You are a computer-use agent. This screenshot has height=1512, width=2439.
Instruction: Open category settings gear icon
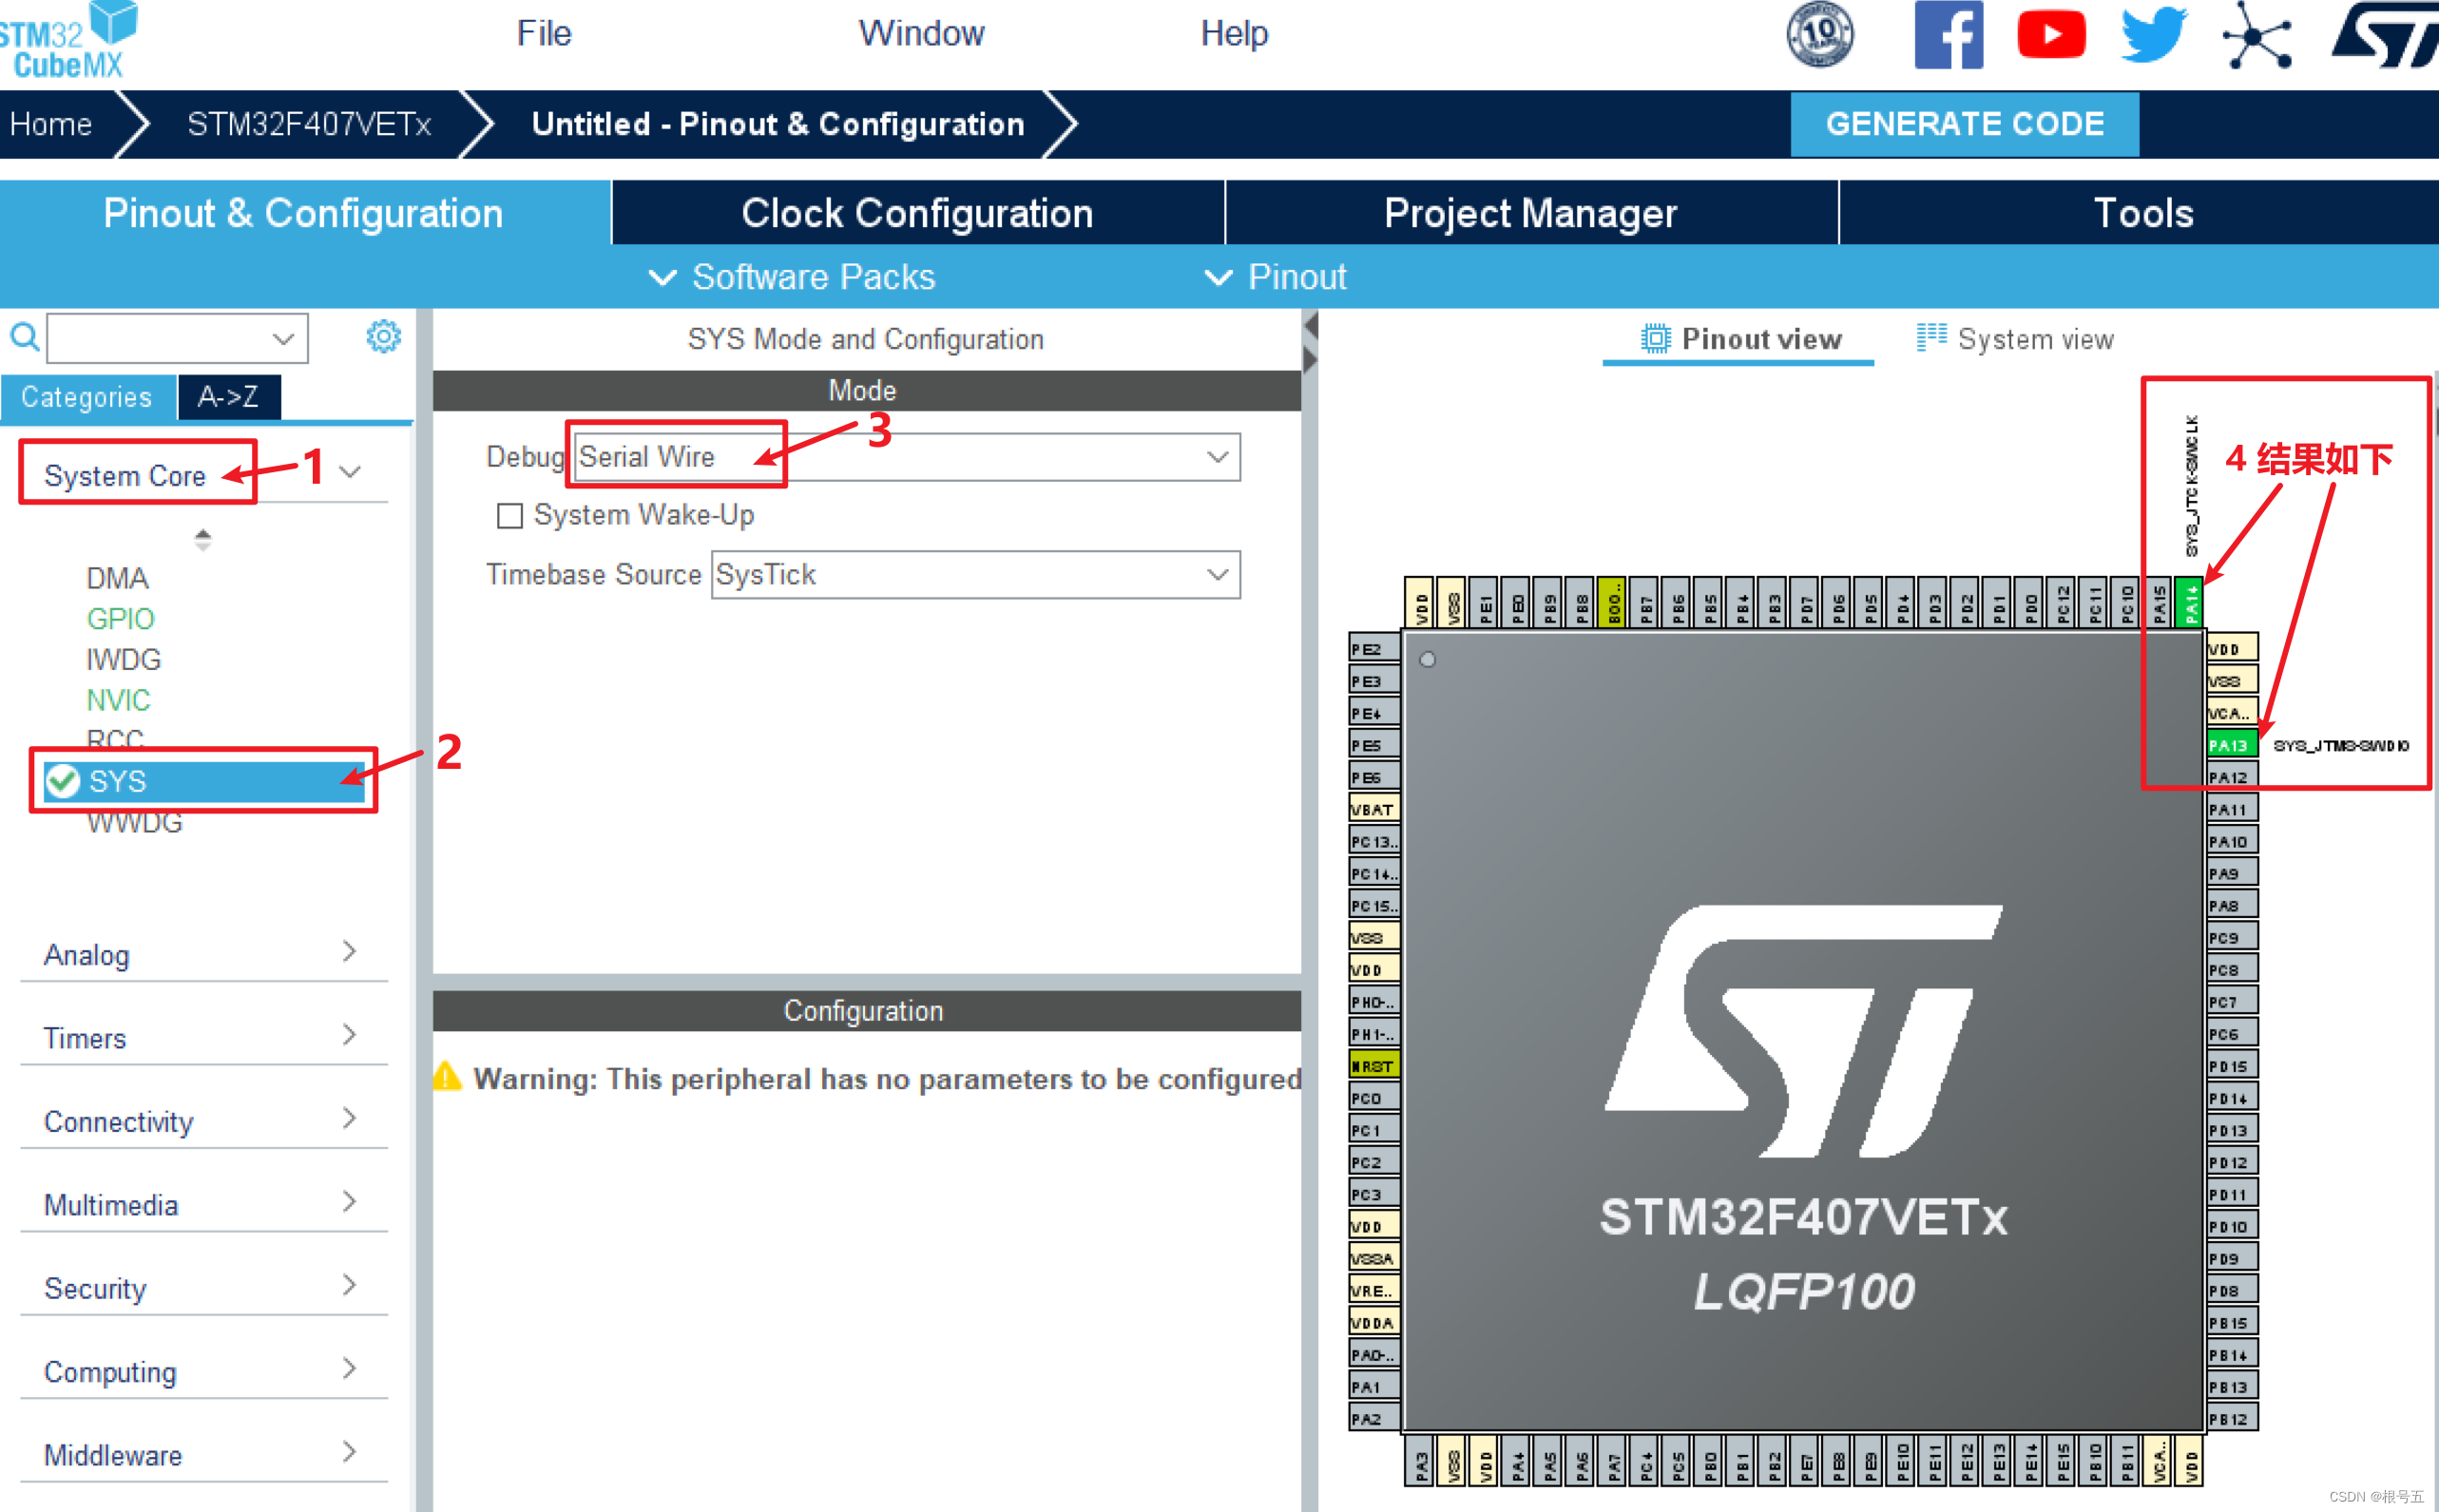(383, 337)
